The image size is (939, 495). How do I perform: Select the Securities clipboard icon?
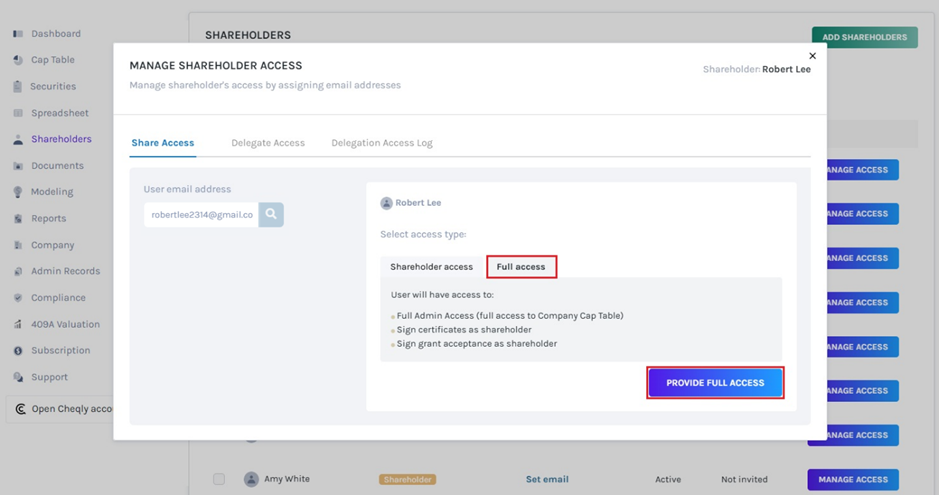pos(18,86)
